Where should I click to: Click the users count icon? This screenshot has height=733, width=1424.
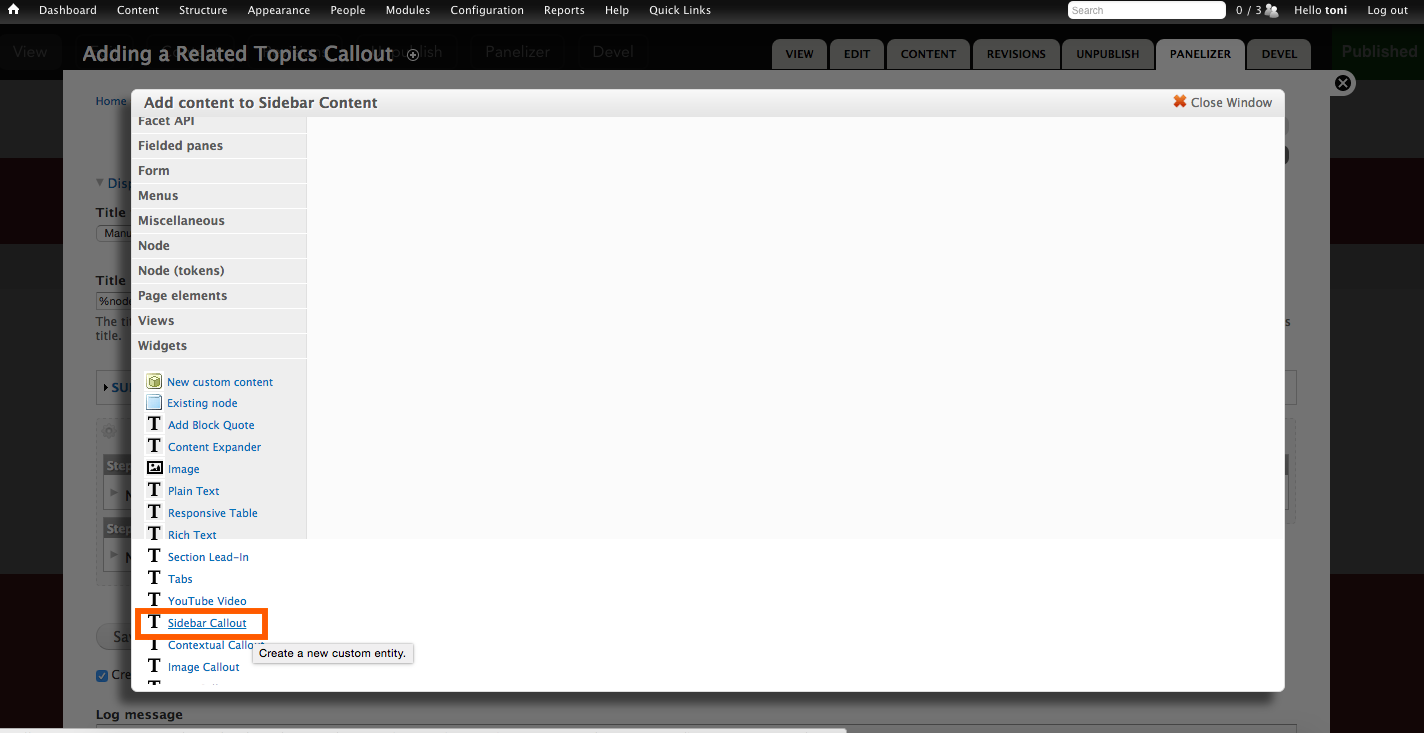pos(1272,10)
